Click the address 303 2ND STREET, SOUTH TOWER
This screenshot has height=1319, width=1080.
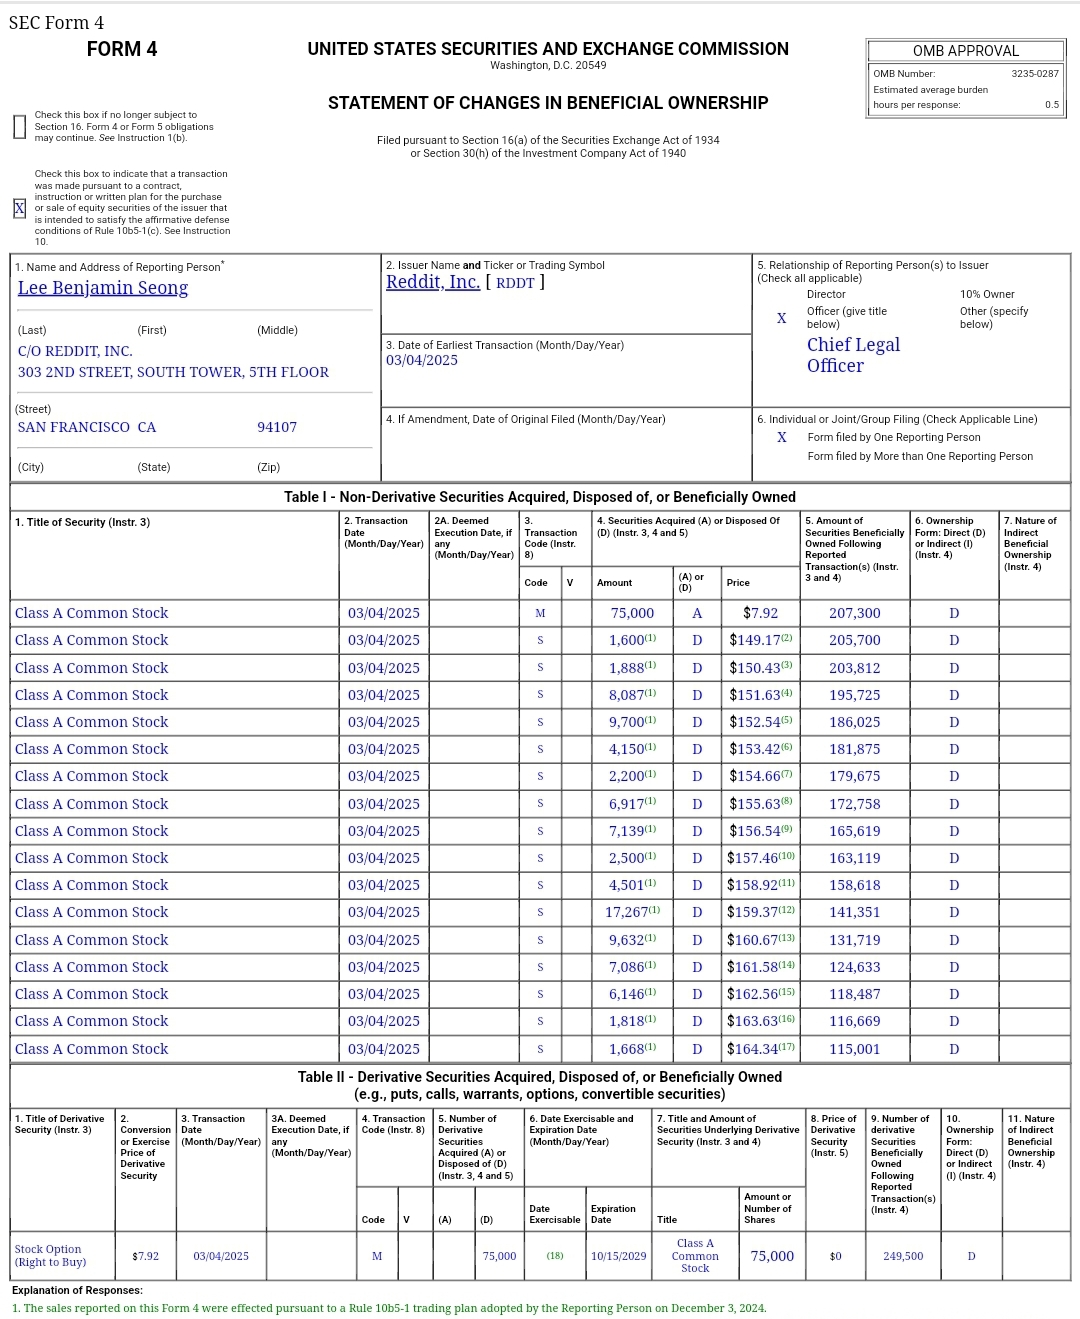coord(173,372)
